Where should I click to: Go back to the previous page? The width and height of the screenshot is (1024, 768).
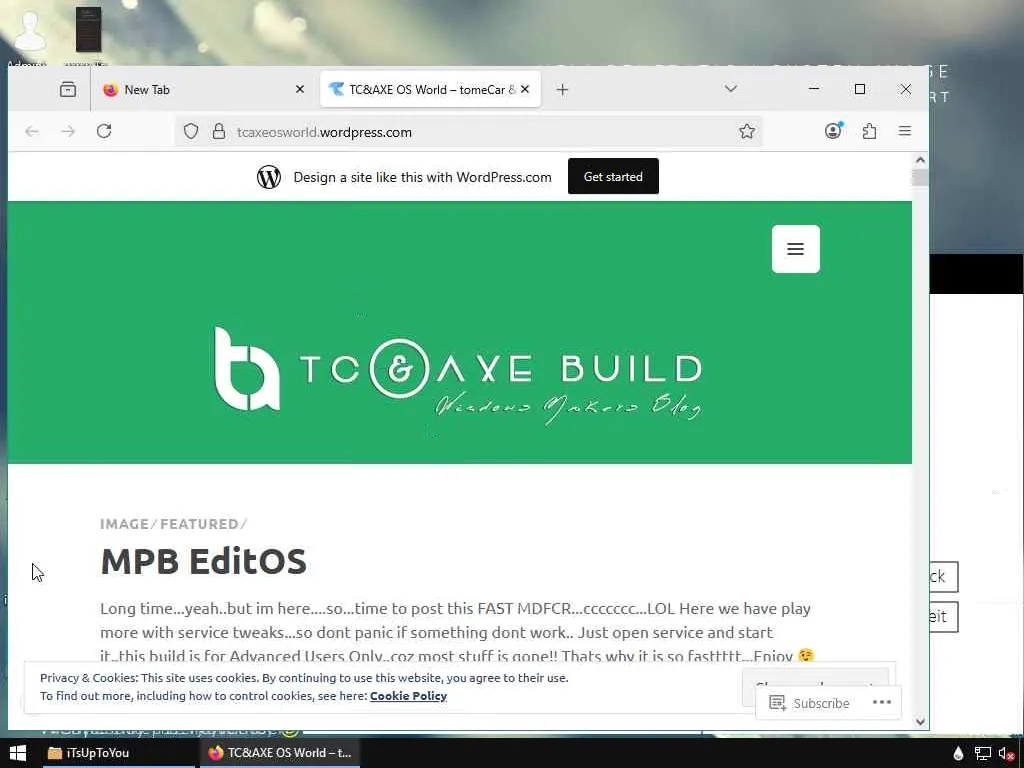32,132
